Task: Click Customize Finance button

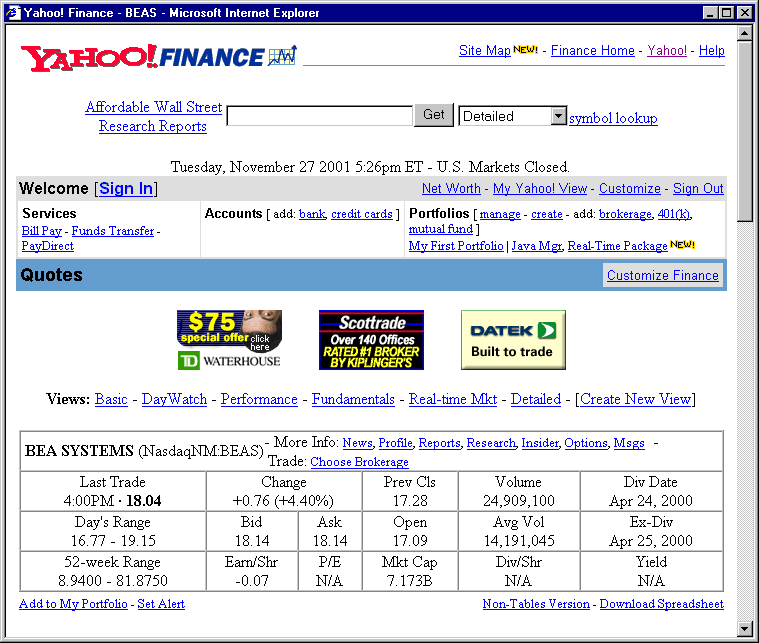Action: coord(663,275)
